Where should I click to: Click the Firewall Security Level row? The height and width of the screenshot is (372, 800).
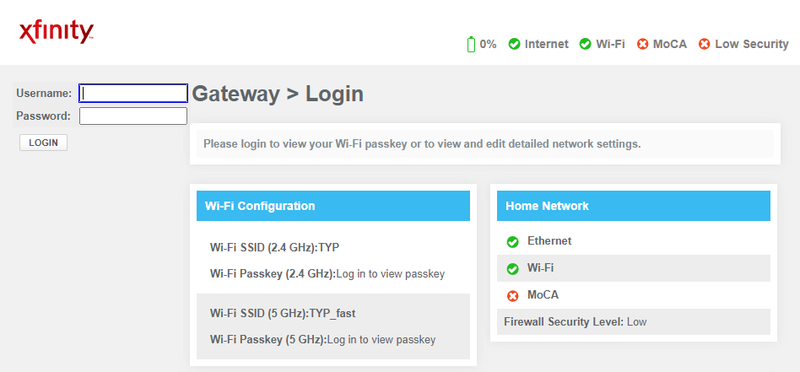point(634,322)
